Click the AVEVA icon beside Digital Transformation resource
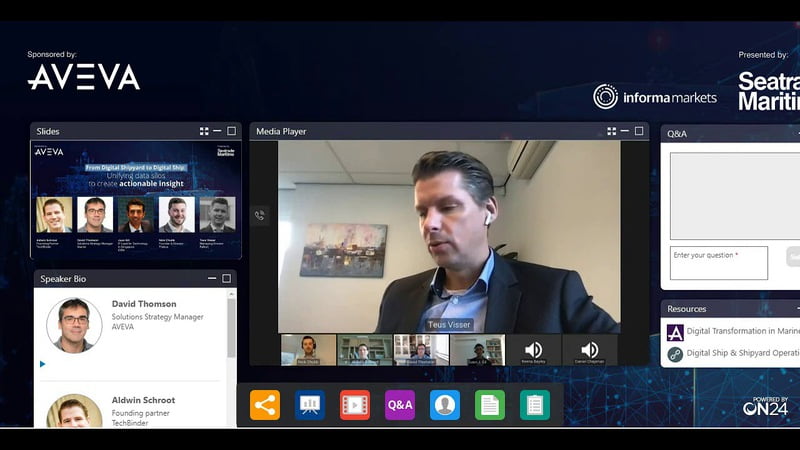The height and width of the screenshot is (450, 800). coord(675,333)
